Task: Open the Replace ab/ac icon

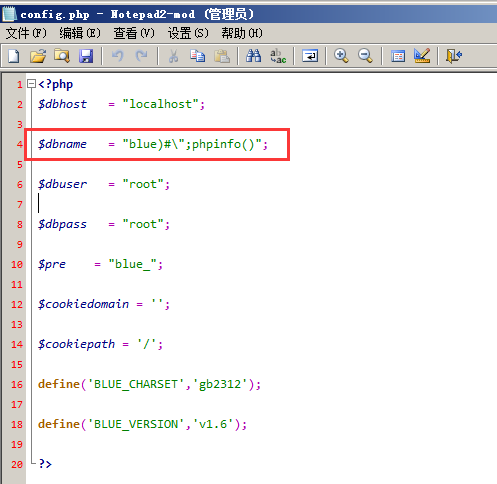Action: point(278,56)
